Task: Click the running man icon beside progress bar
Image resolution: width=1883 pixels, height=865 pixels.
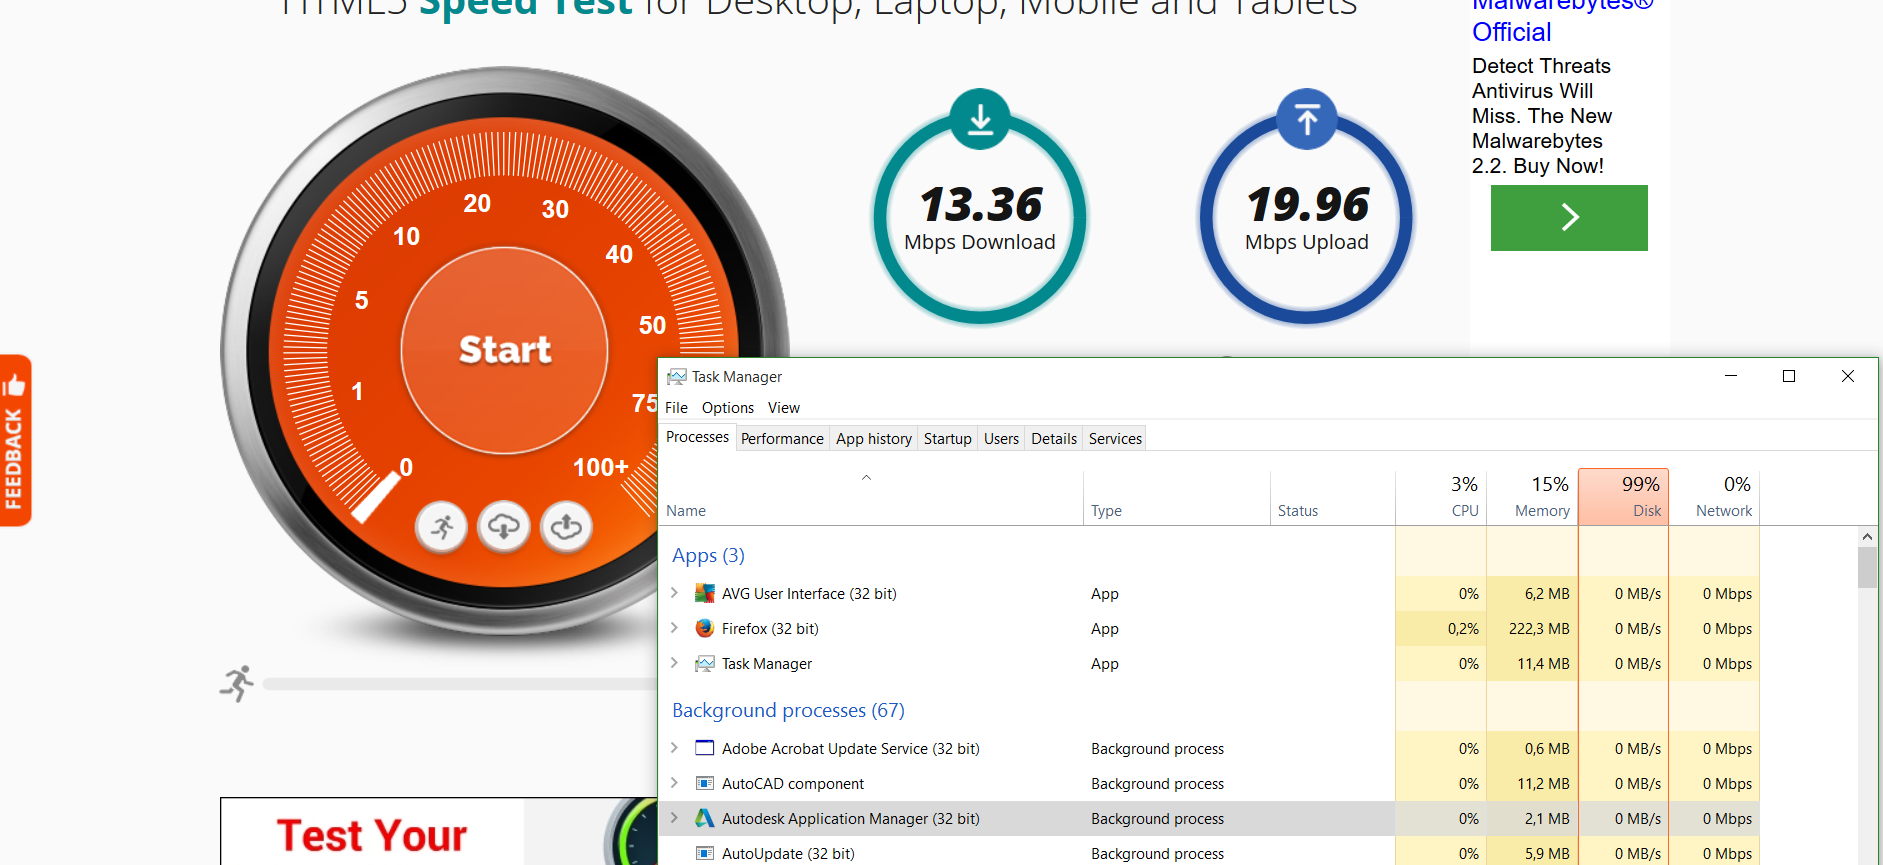Action: point(238,684)
